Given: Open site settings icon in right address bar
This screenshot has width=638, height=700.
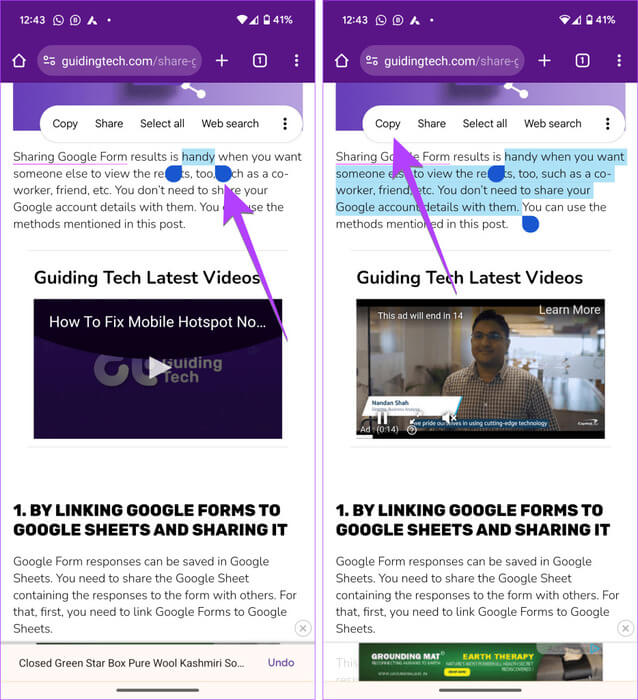Looking at the screenshot, I should pos(372,61).
